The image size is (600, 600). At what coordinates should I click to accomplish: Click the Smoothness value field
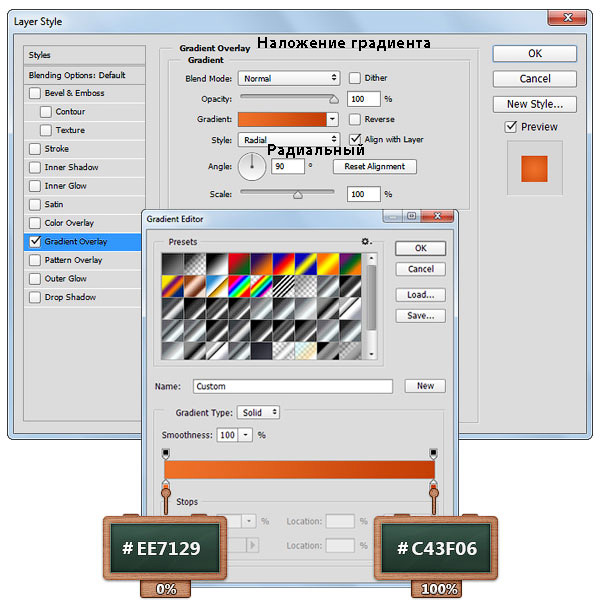(227, 435)
